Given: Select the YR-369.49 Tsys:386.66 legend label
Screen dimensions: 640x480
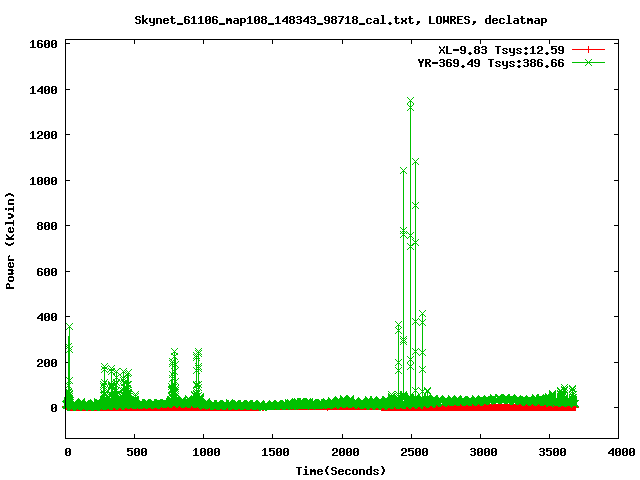Looking at the screenshot, I should (491, 62).
